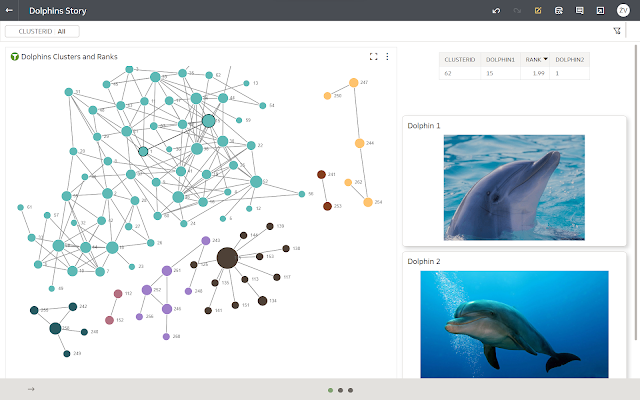Image resolution: width=640 pixels, height=400 pixels.
Task: Select the first (green) page dot
Action: coord(330,390)
